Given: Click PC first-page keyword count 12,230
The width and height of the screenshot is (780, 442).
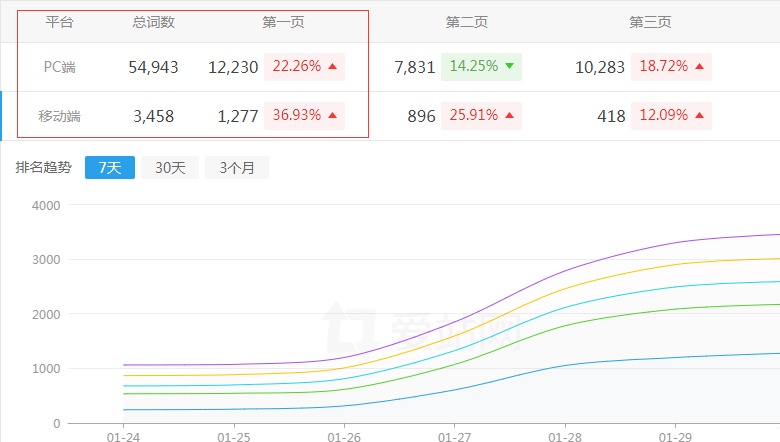Looking at the screenshot, I should [233, 68].
